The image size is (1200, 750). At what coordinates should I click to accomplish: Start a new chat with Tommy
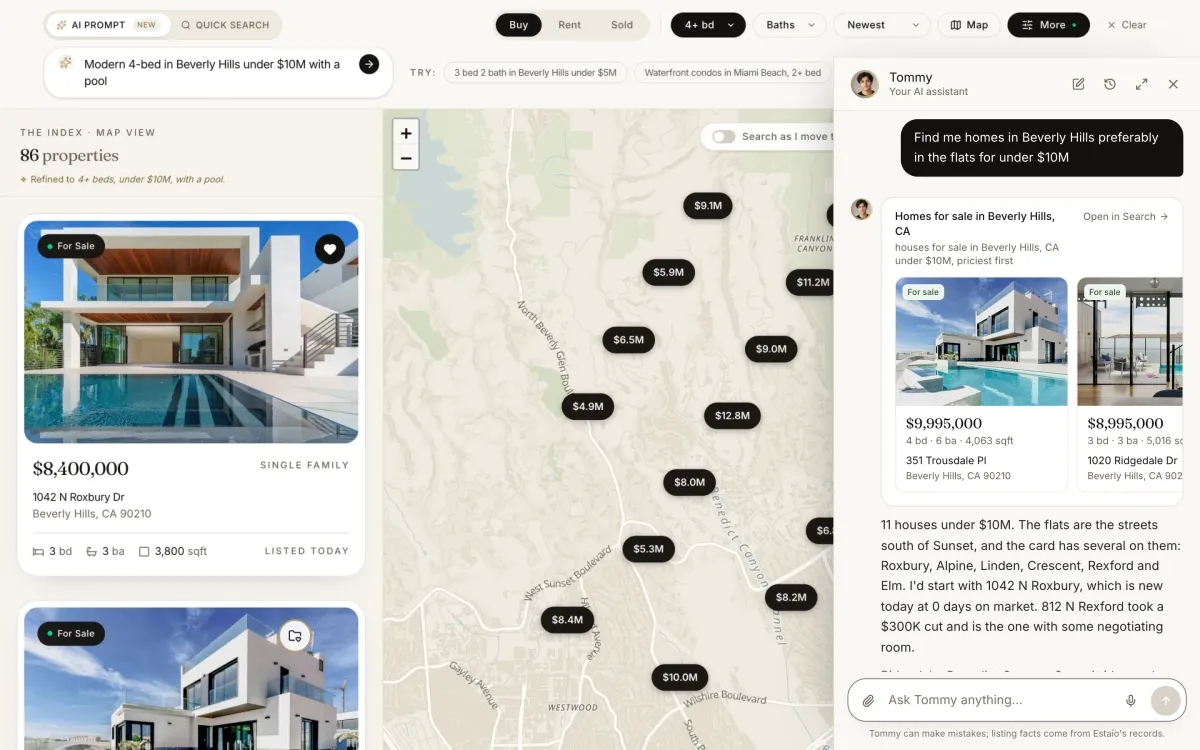1078,84
